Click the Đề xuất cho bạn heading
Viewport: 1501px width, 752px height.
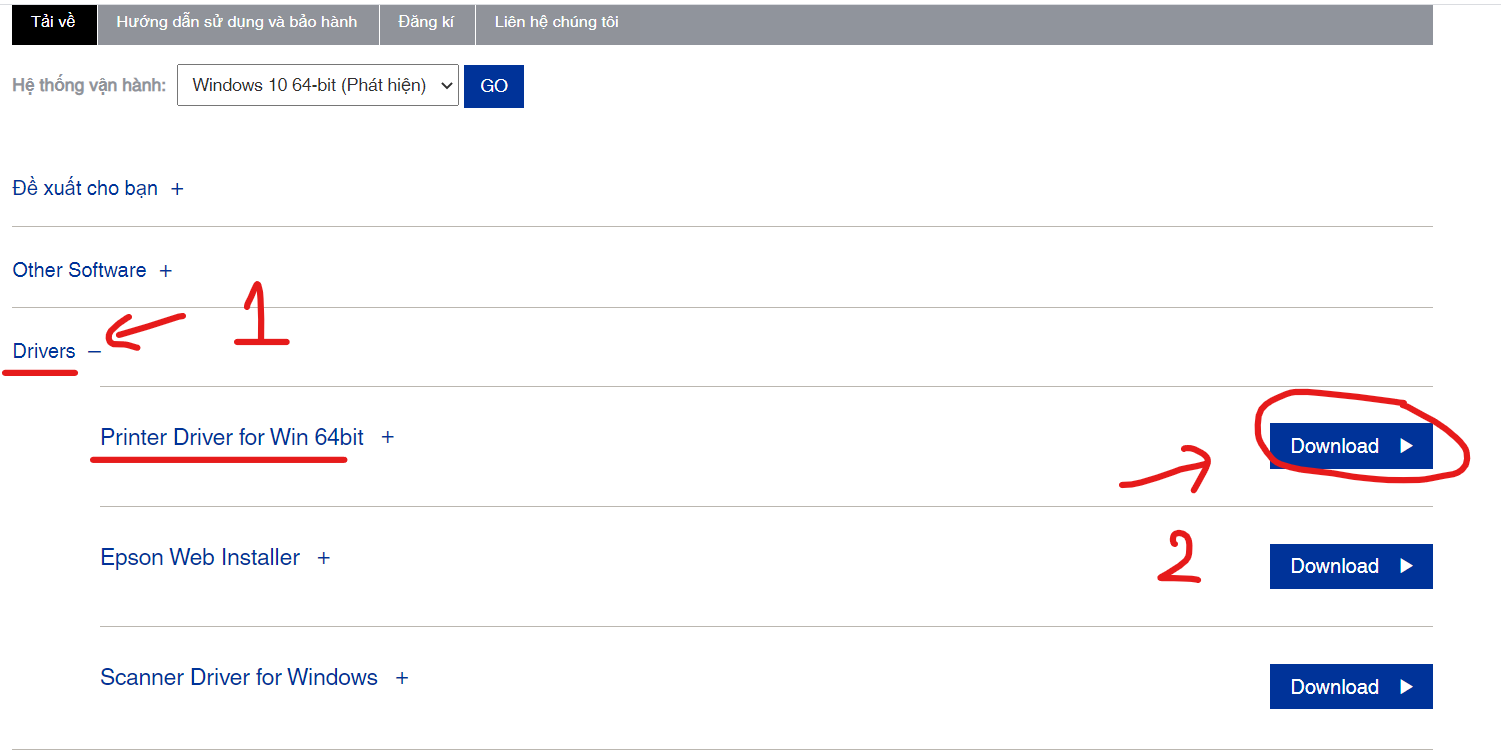pos(85,189)
